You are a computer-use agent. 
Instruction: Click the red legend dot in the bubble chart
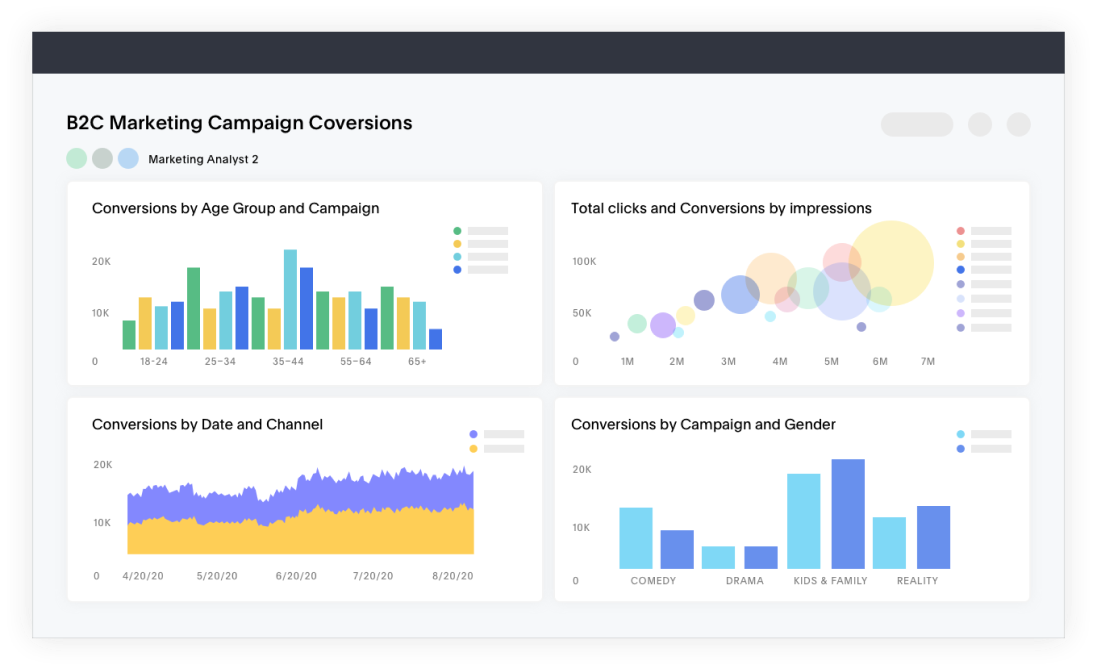pyautogui.click(x=961, y=231)
